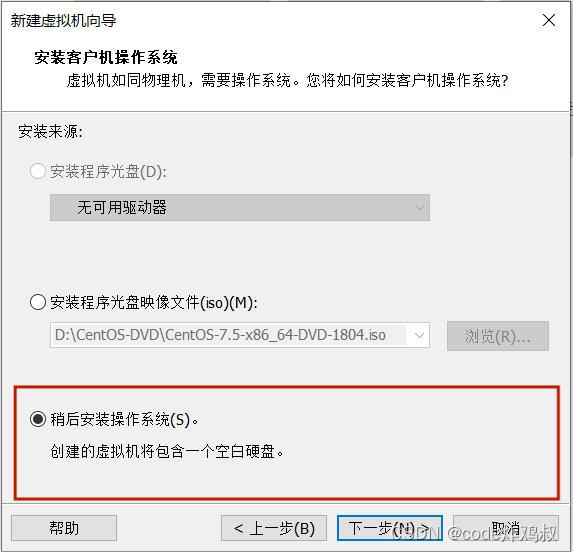Cancel the wizard with the 取消 button
573x552 pixels.
point(506,528)
